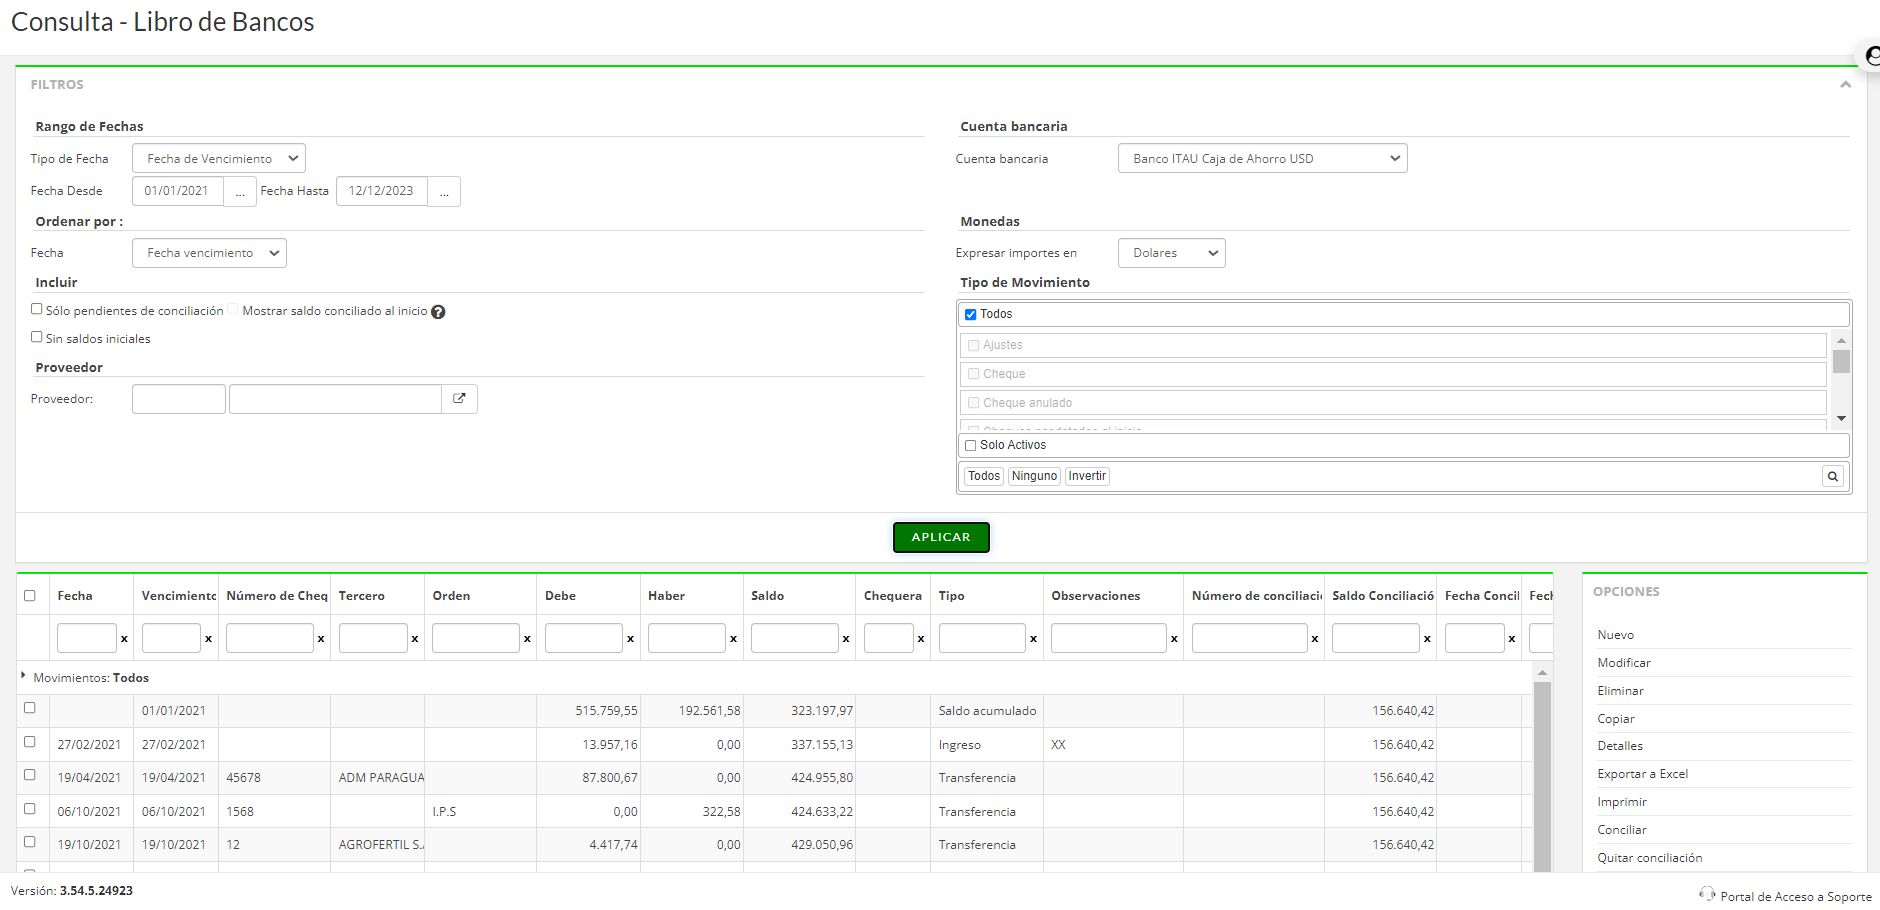Clear the Chequera column filter

tap(921, 639)
